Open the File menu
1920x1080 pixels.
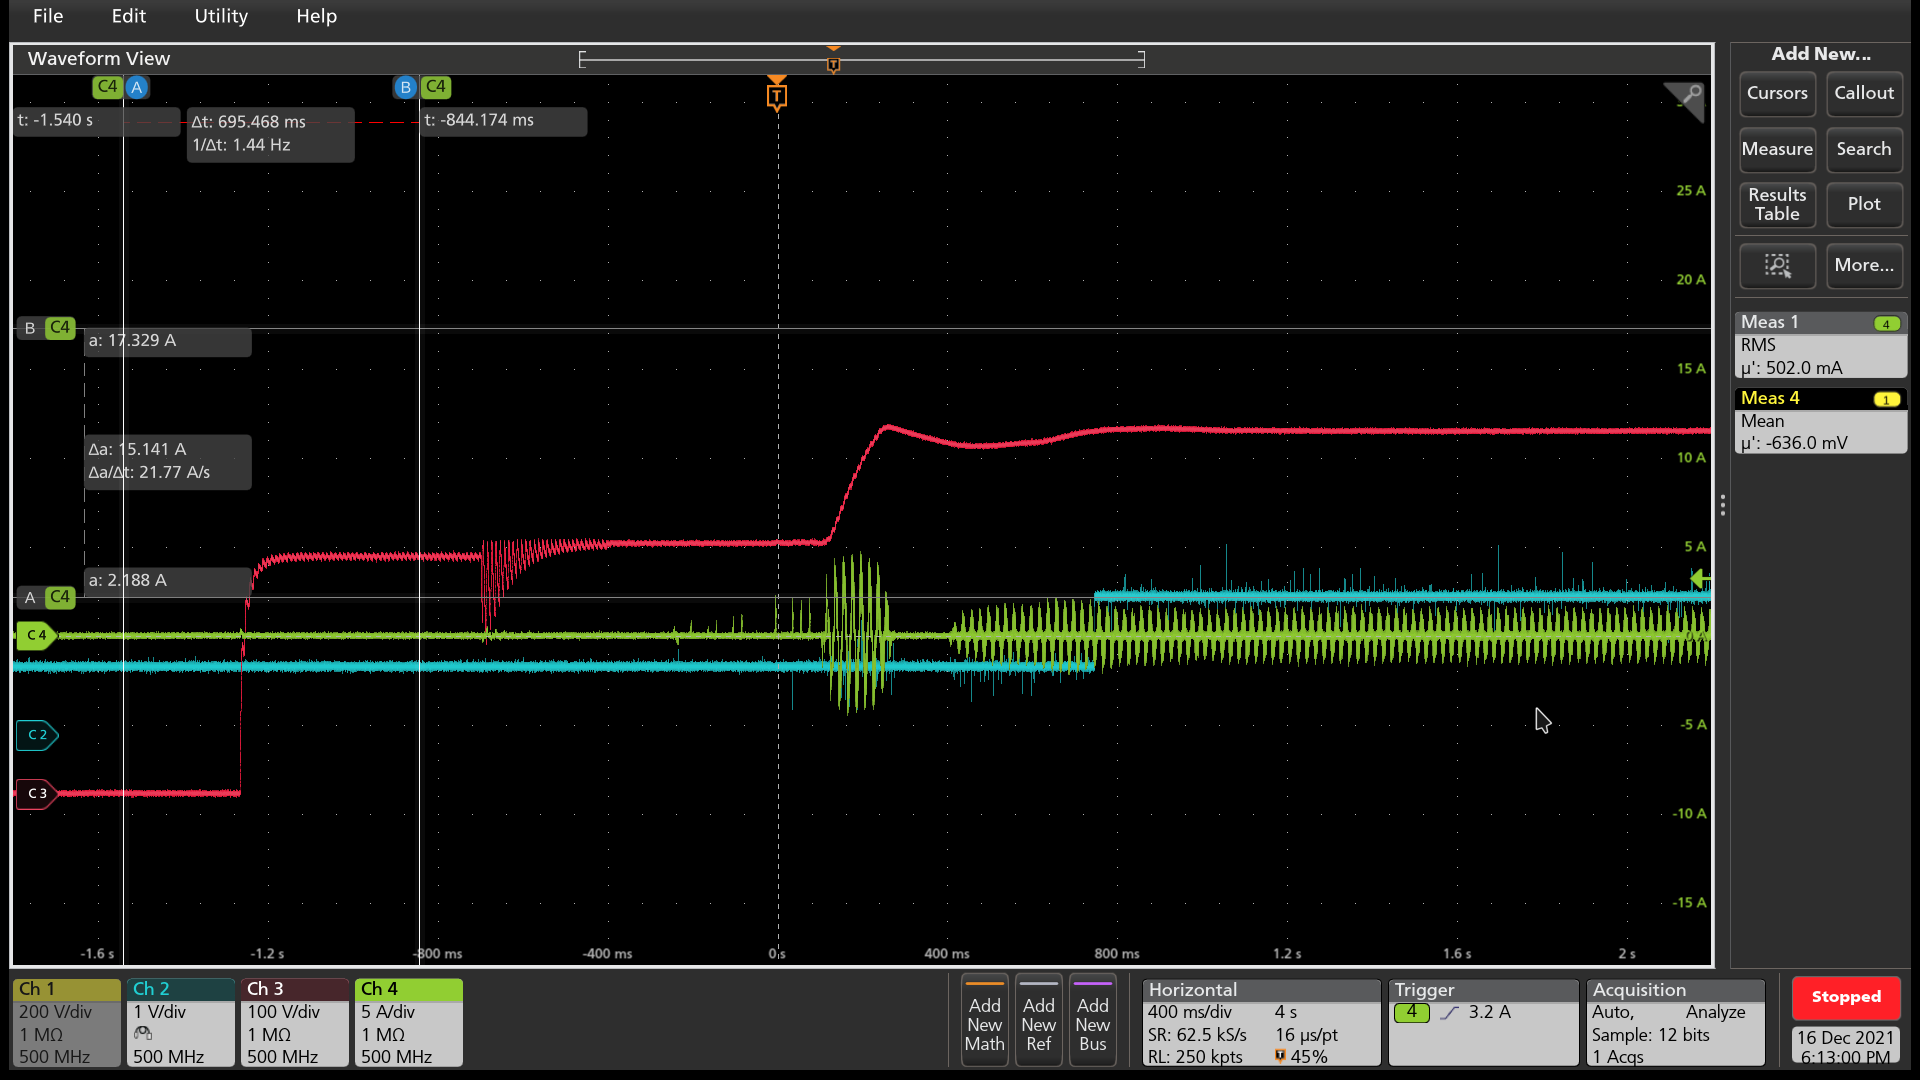point(48,16)
